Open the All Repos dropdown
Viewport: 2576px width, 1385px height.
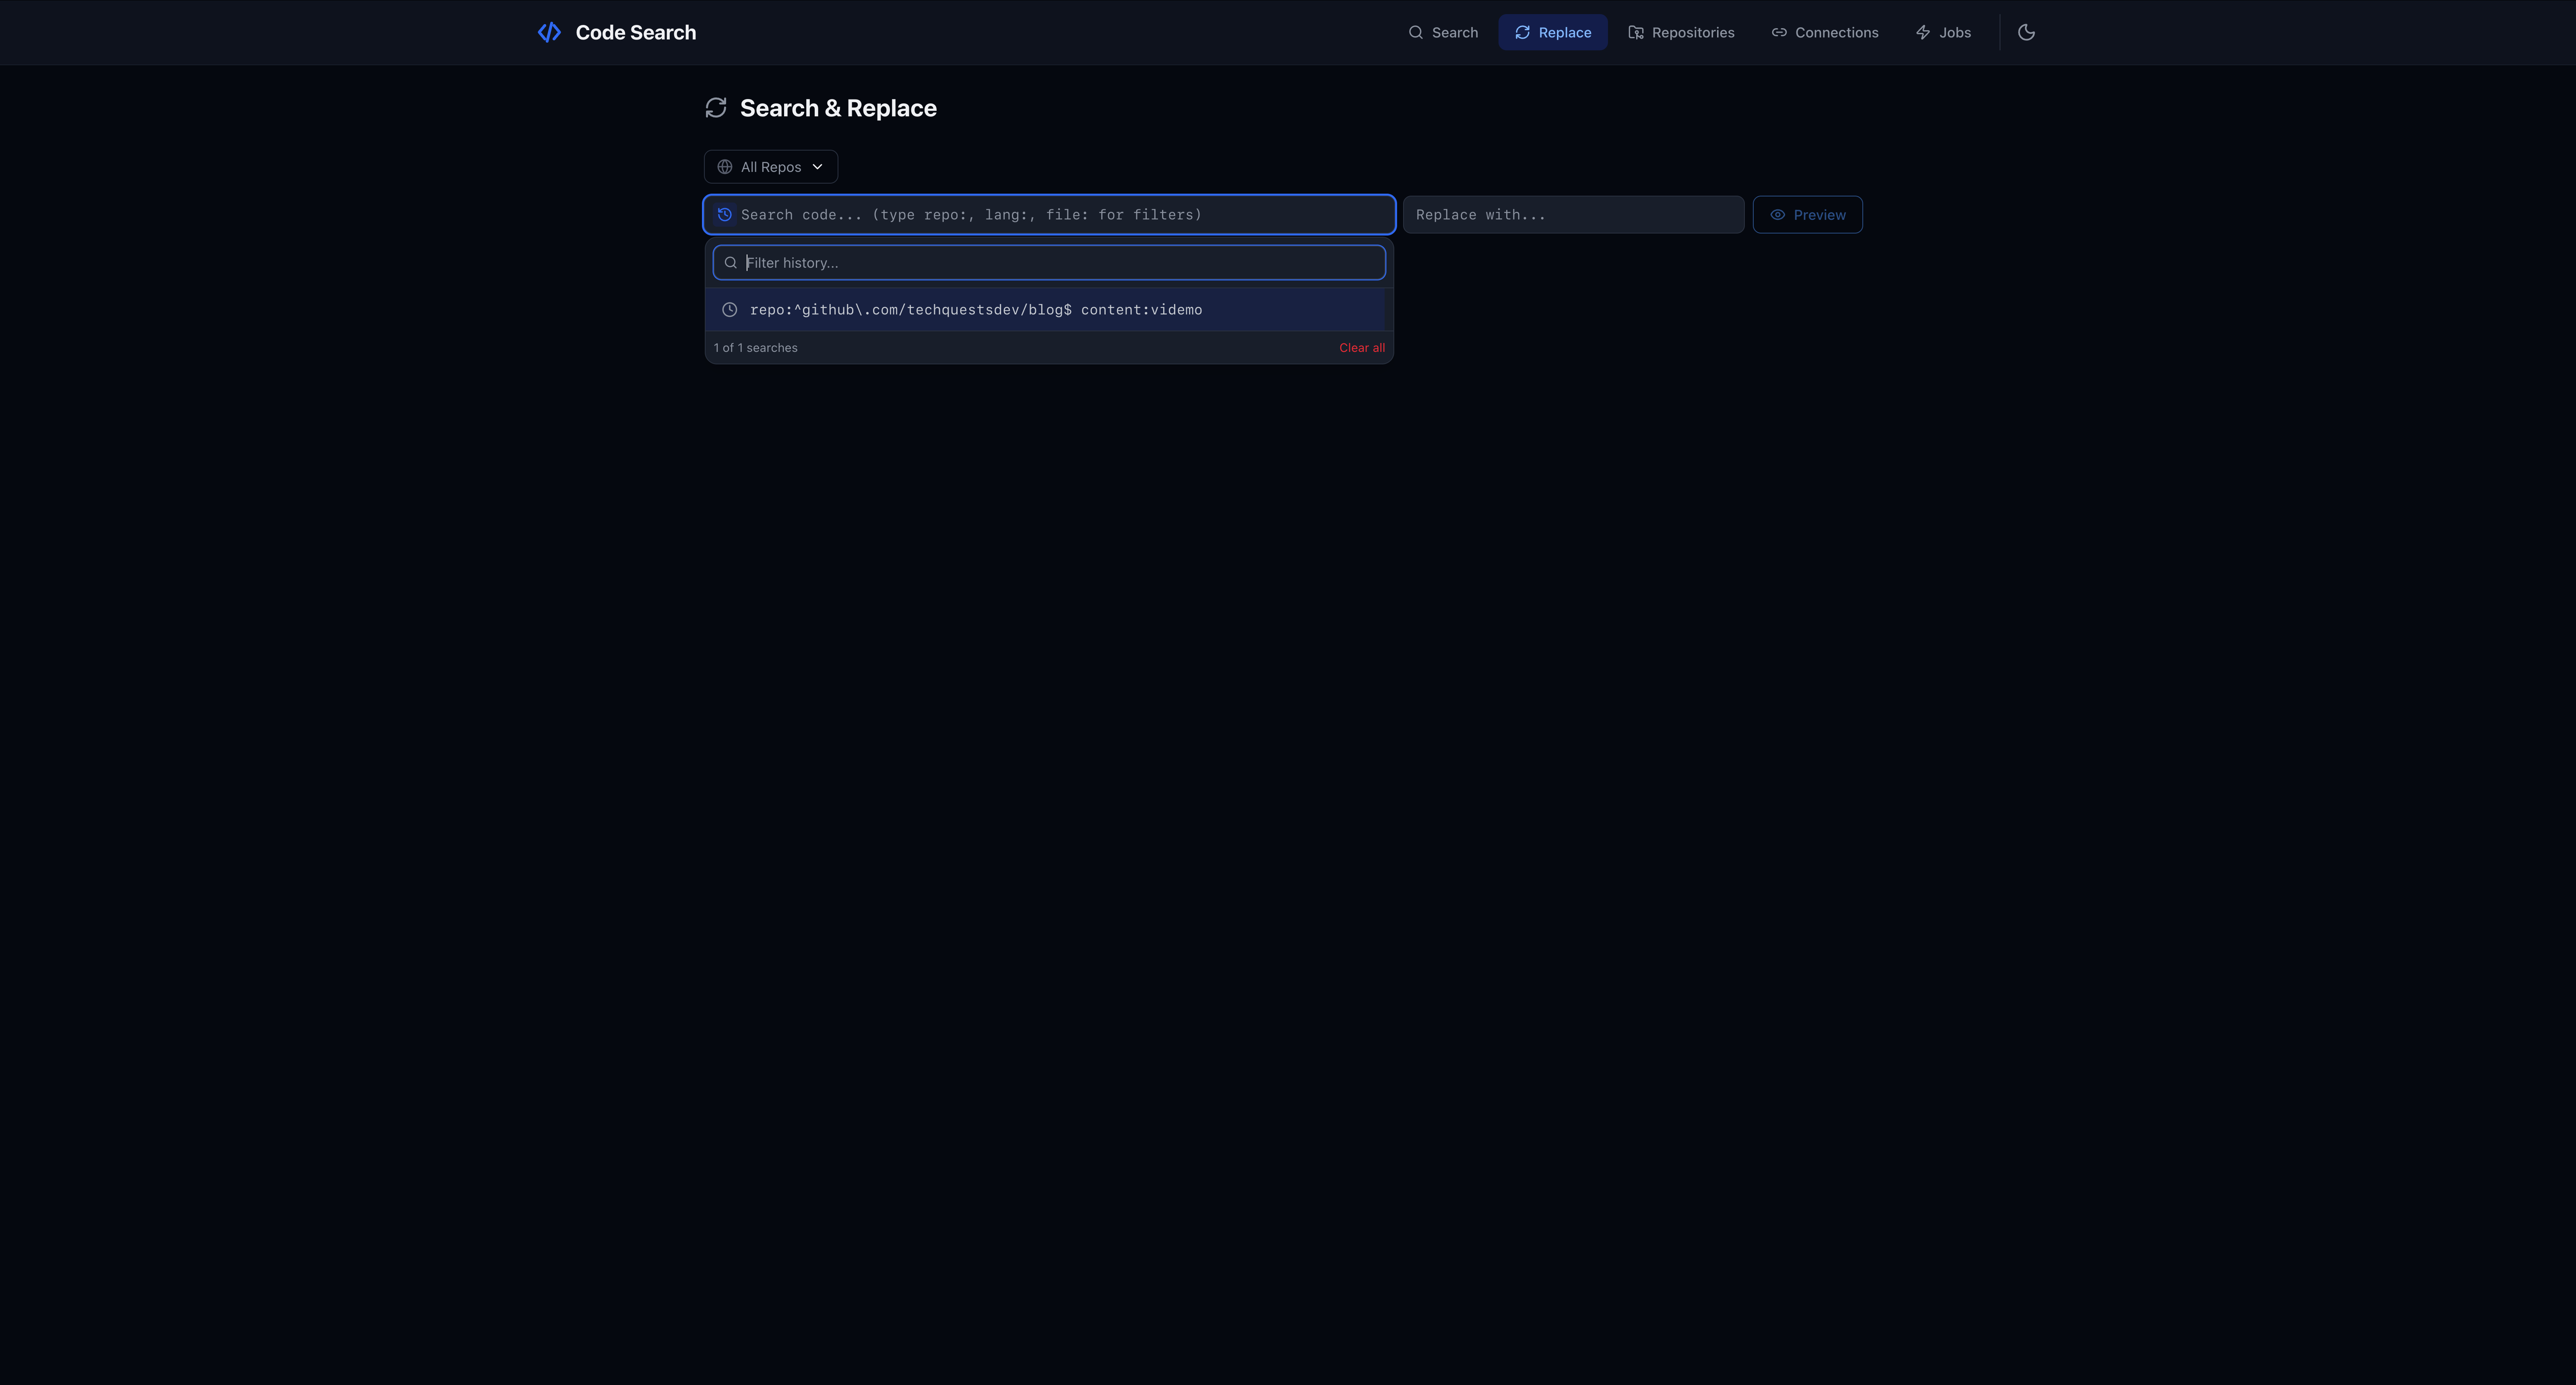(770, 166)
